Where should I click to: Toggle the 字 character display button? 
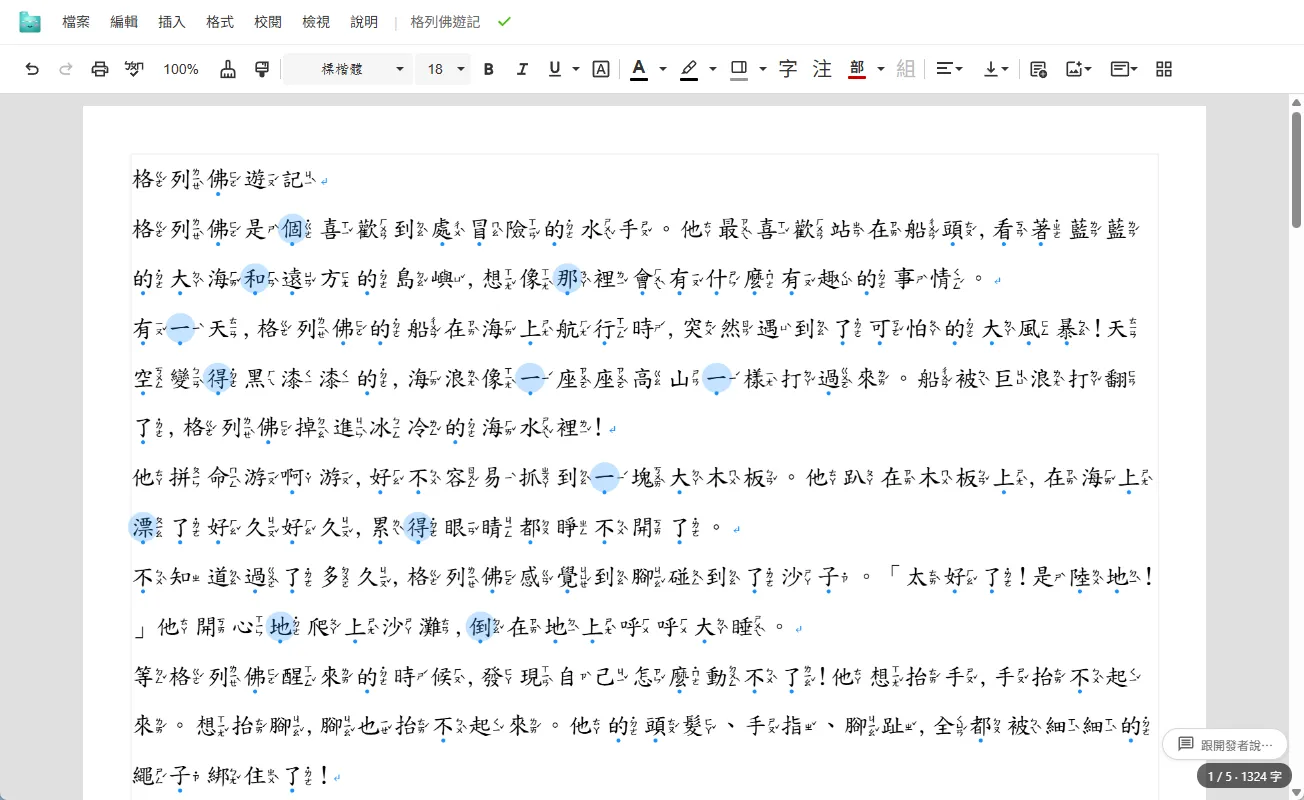pyautogui.click(x=788, y=69)
